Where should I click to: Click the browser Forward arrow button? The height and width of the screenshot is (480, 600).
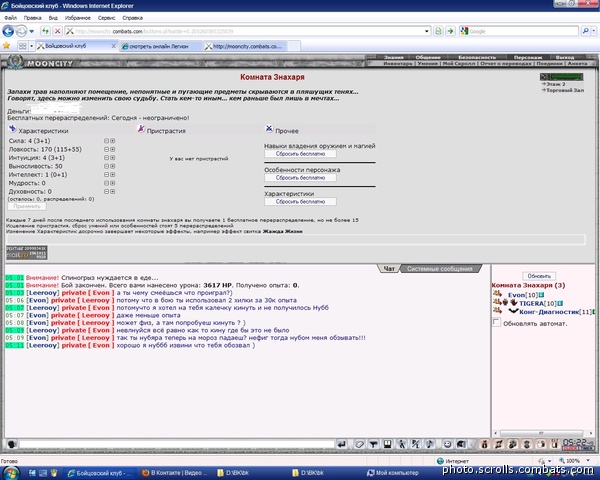pyautogui.click(x=21, y=31)
